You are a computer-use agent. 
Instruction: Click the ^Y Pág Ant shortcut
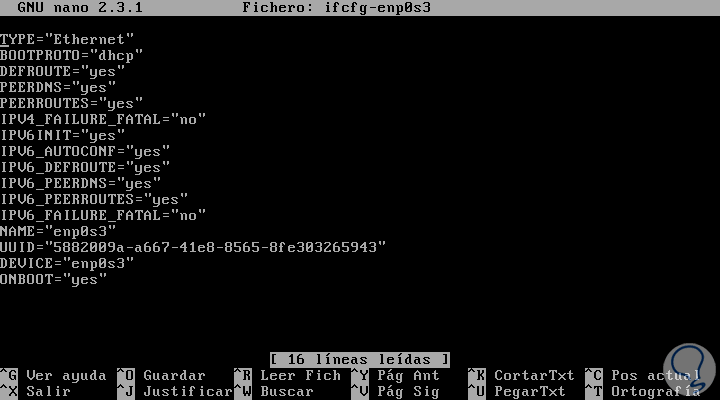pos(395,375)
